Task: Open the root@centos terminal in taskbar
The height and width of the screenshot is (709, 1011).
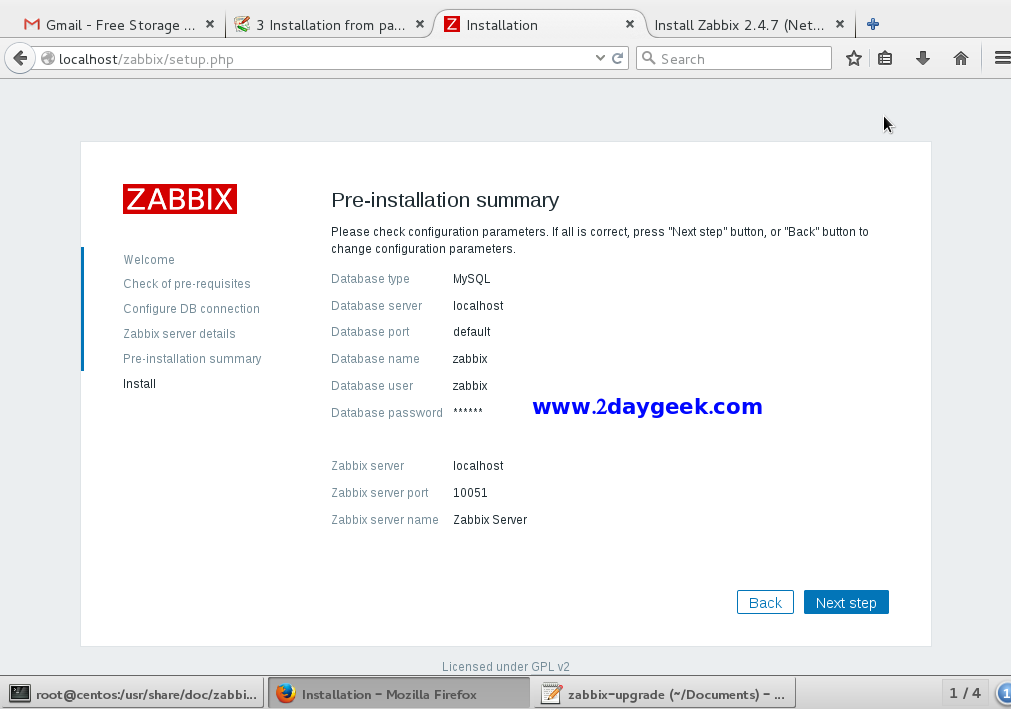Action: 132,694
